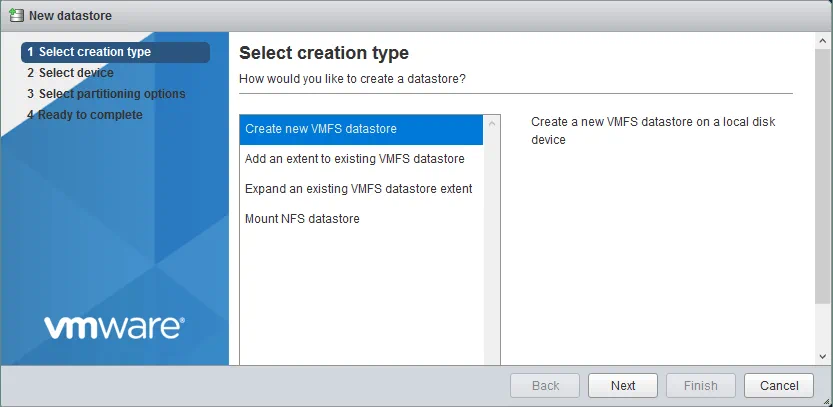Click the Back button
This screenshot has height=407, width=833.
pos(545,386)
